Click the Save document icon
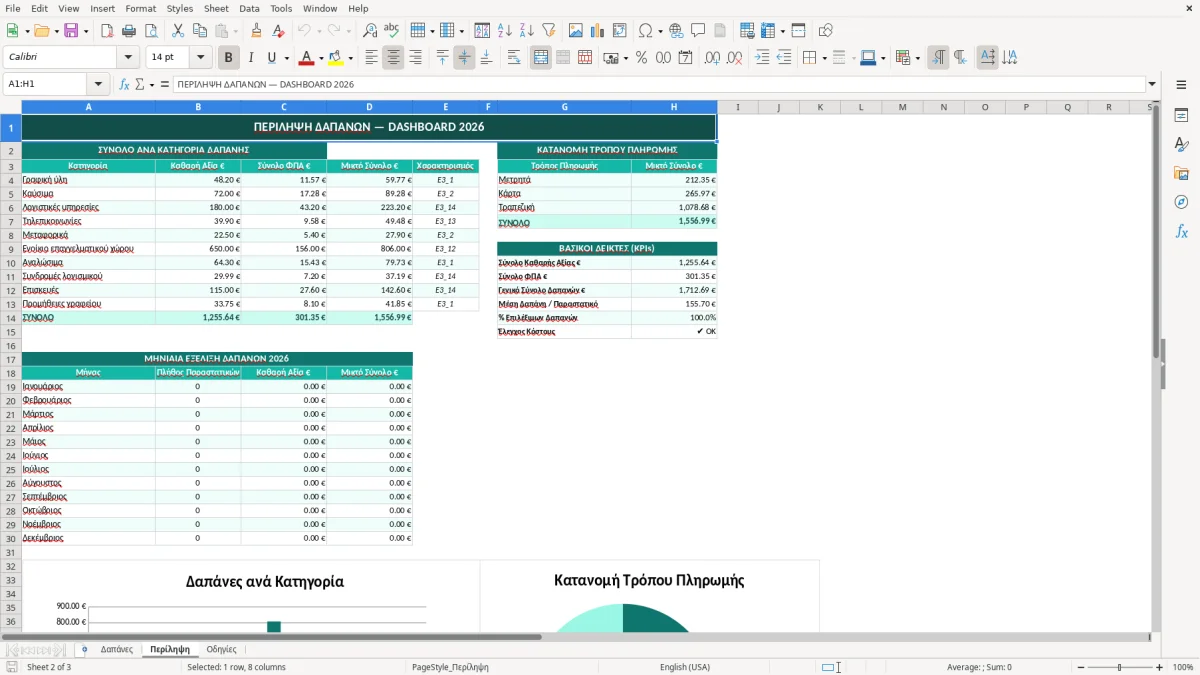This screenshot has width=1200, height=675. point(70,31)
